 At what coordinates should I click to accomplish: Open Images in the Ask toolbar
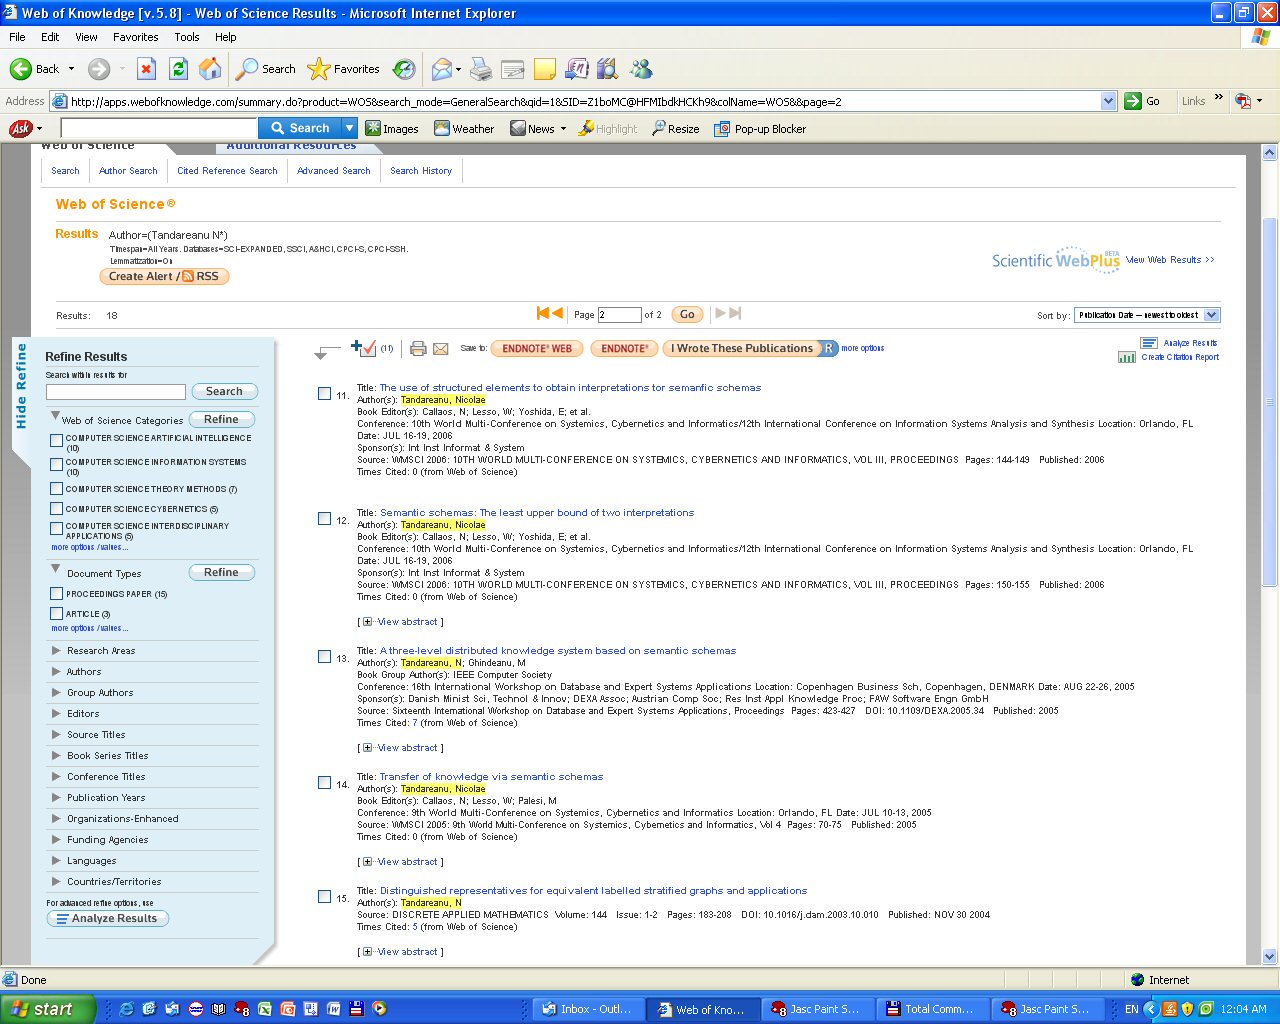point(392,128)
